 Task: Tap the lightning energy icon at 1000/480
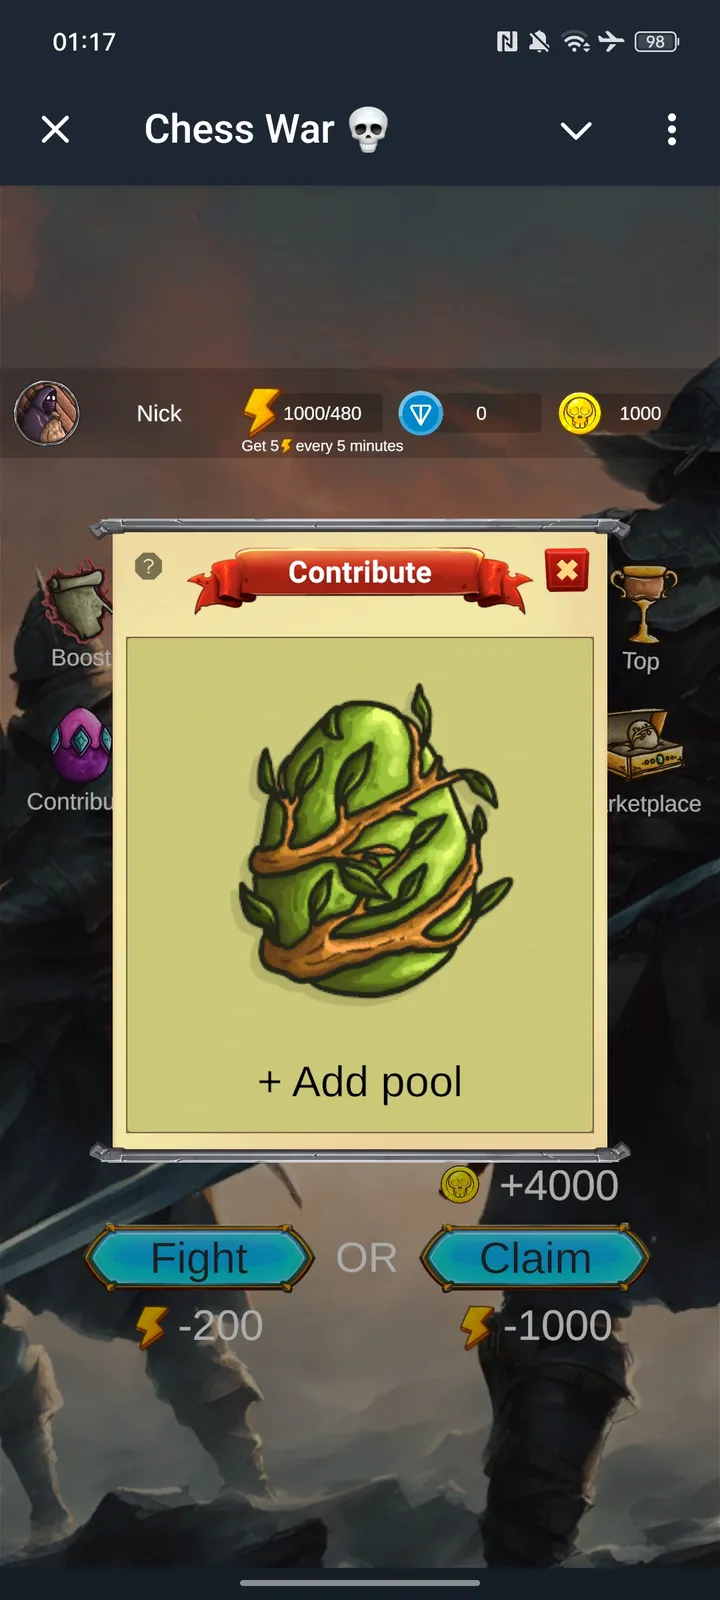[260, 411]
